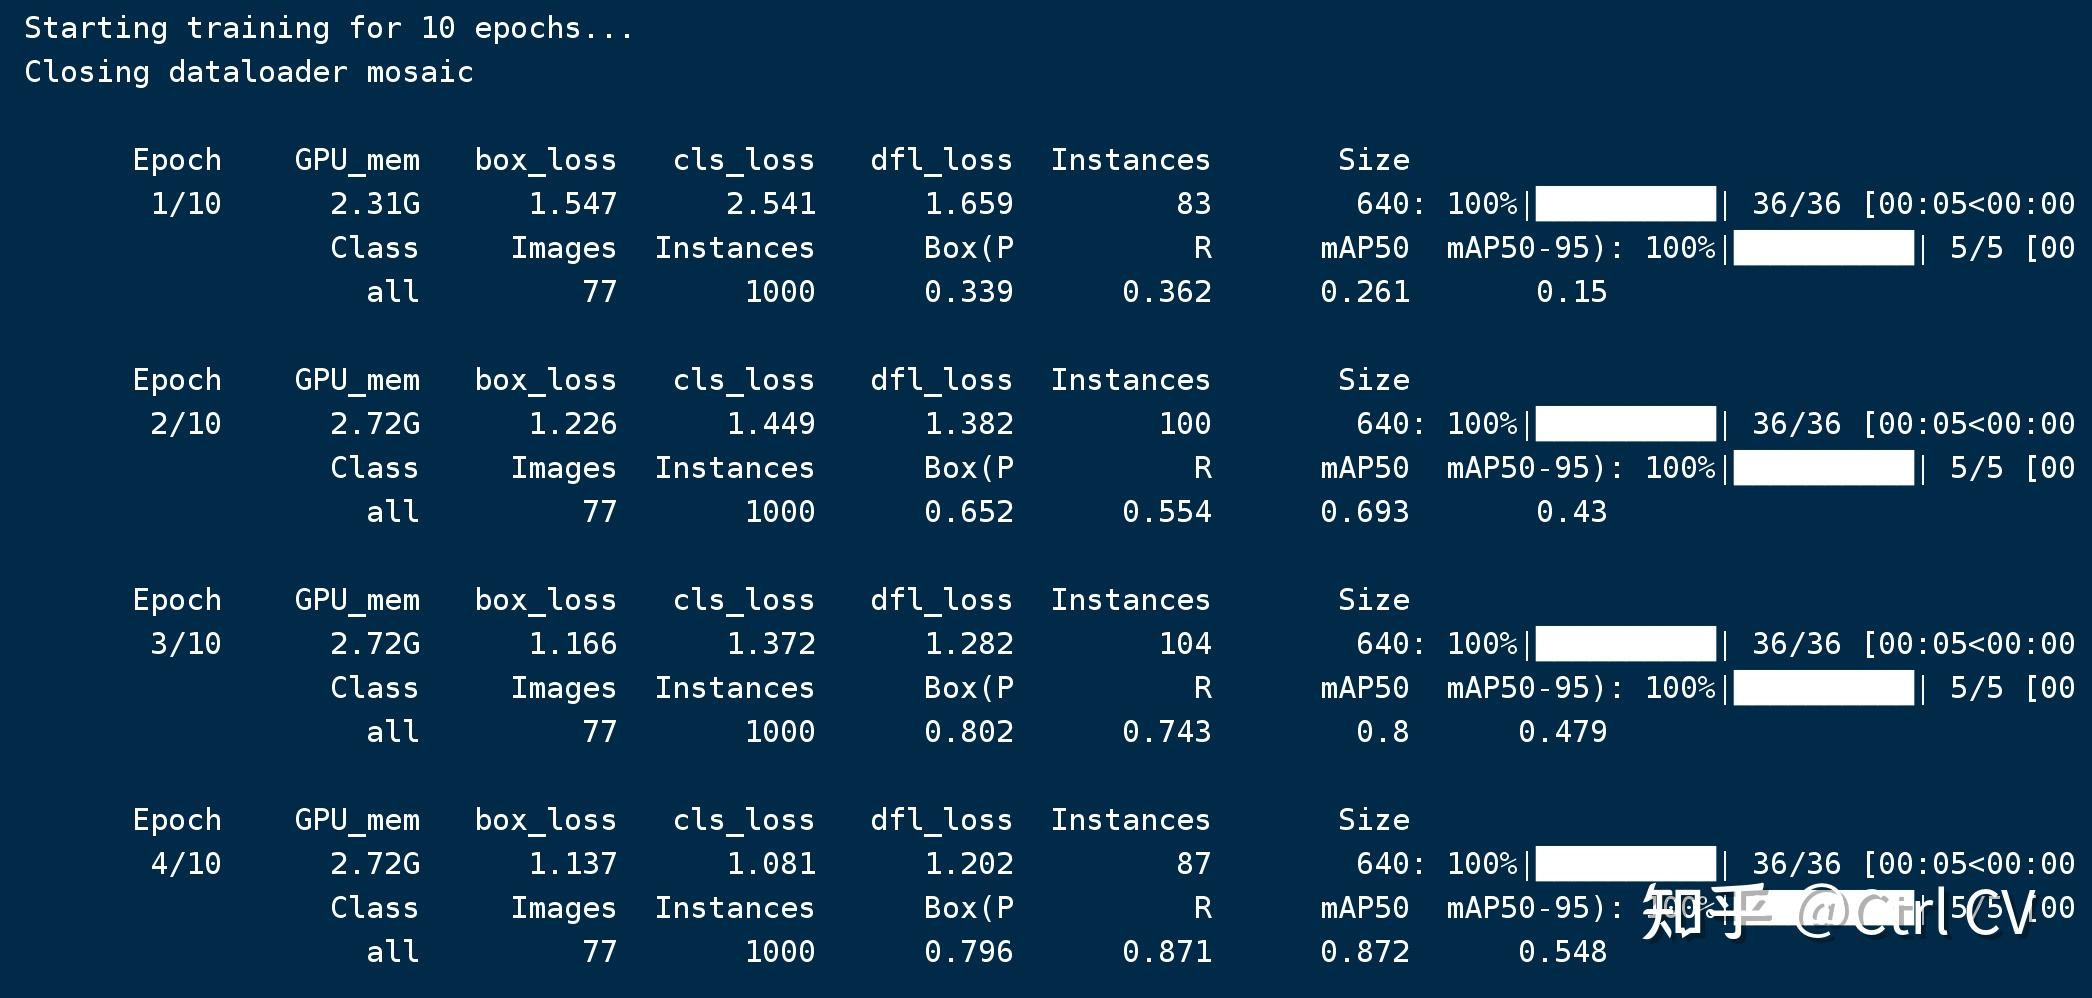This screenshot has height=998, width=2092.
Task: Click epoch 4 mAP50-95 value 0.548
Action: point(1563,952)
